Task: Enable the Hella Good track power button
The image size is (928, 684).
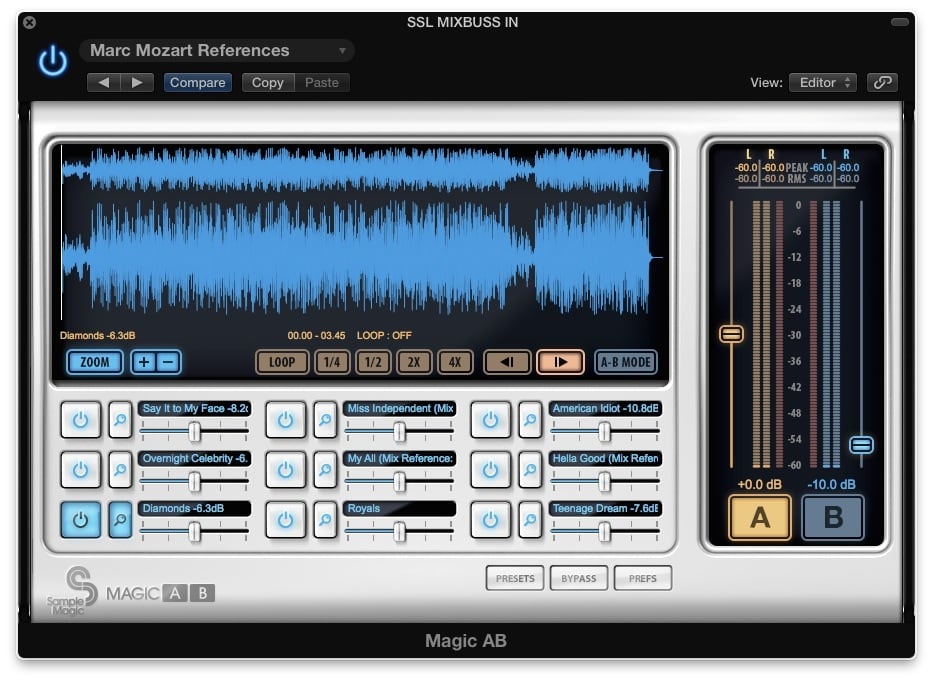Action: 490,470
